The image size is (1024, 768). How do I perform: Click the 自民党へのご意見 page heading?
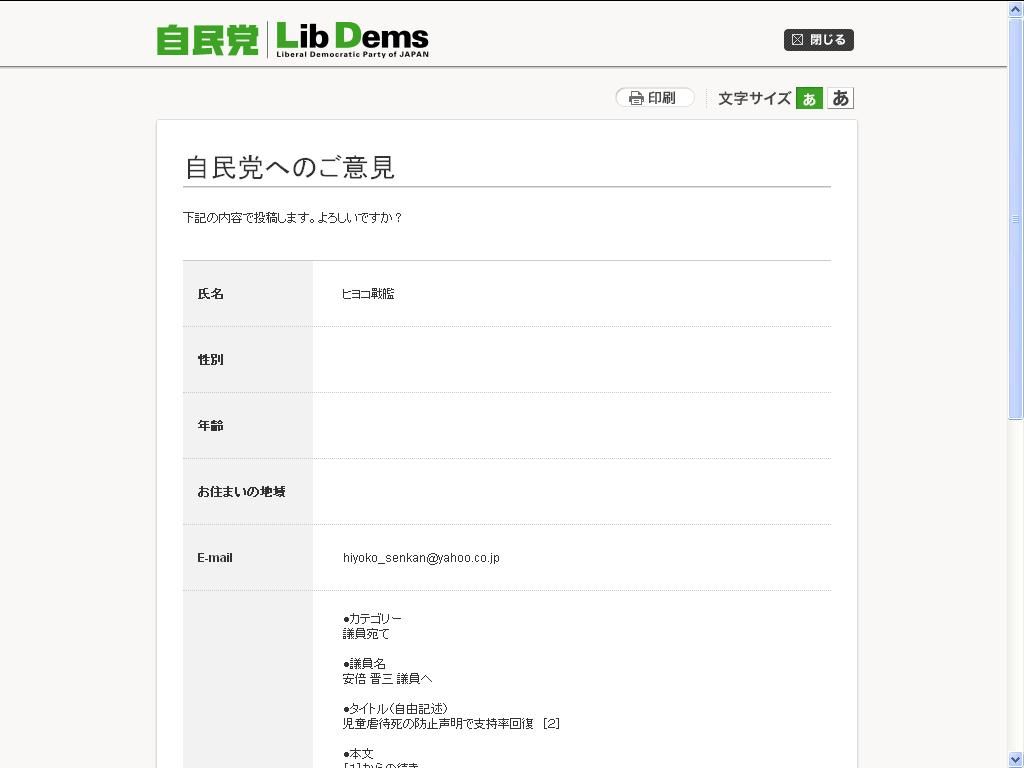[290, 167]
